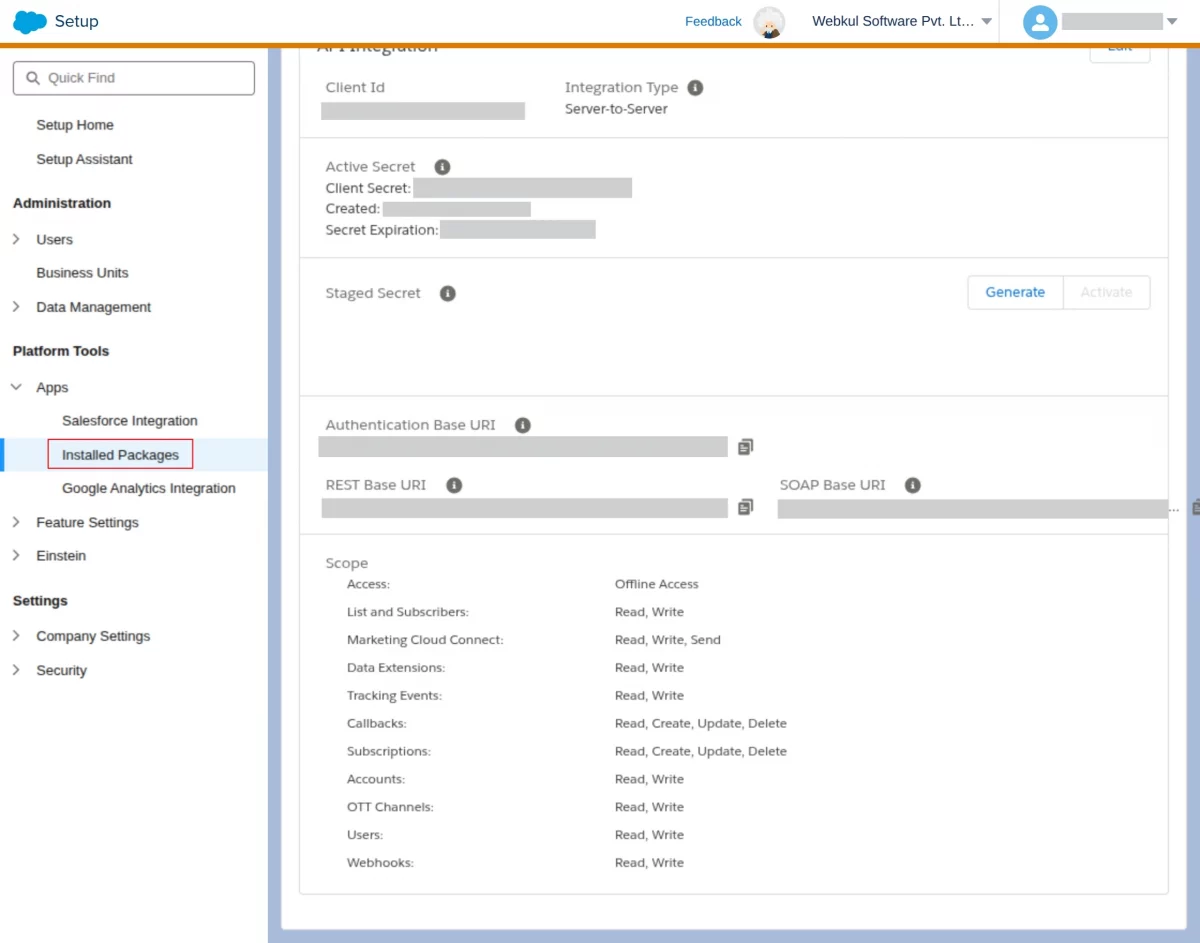Click the Quick Find search field
The width and height of the screenshot is (1200, 943).
tap(134, 78)
